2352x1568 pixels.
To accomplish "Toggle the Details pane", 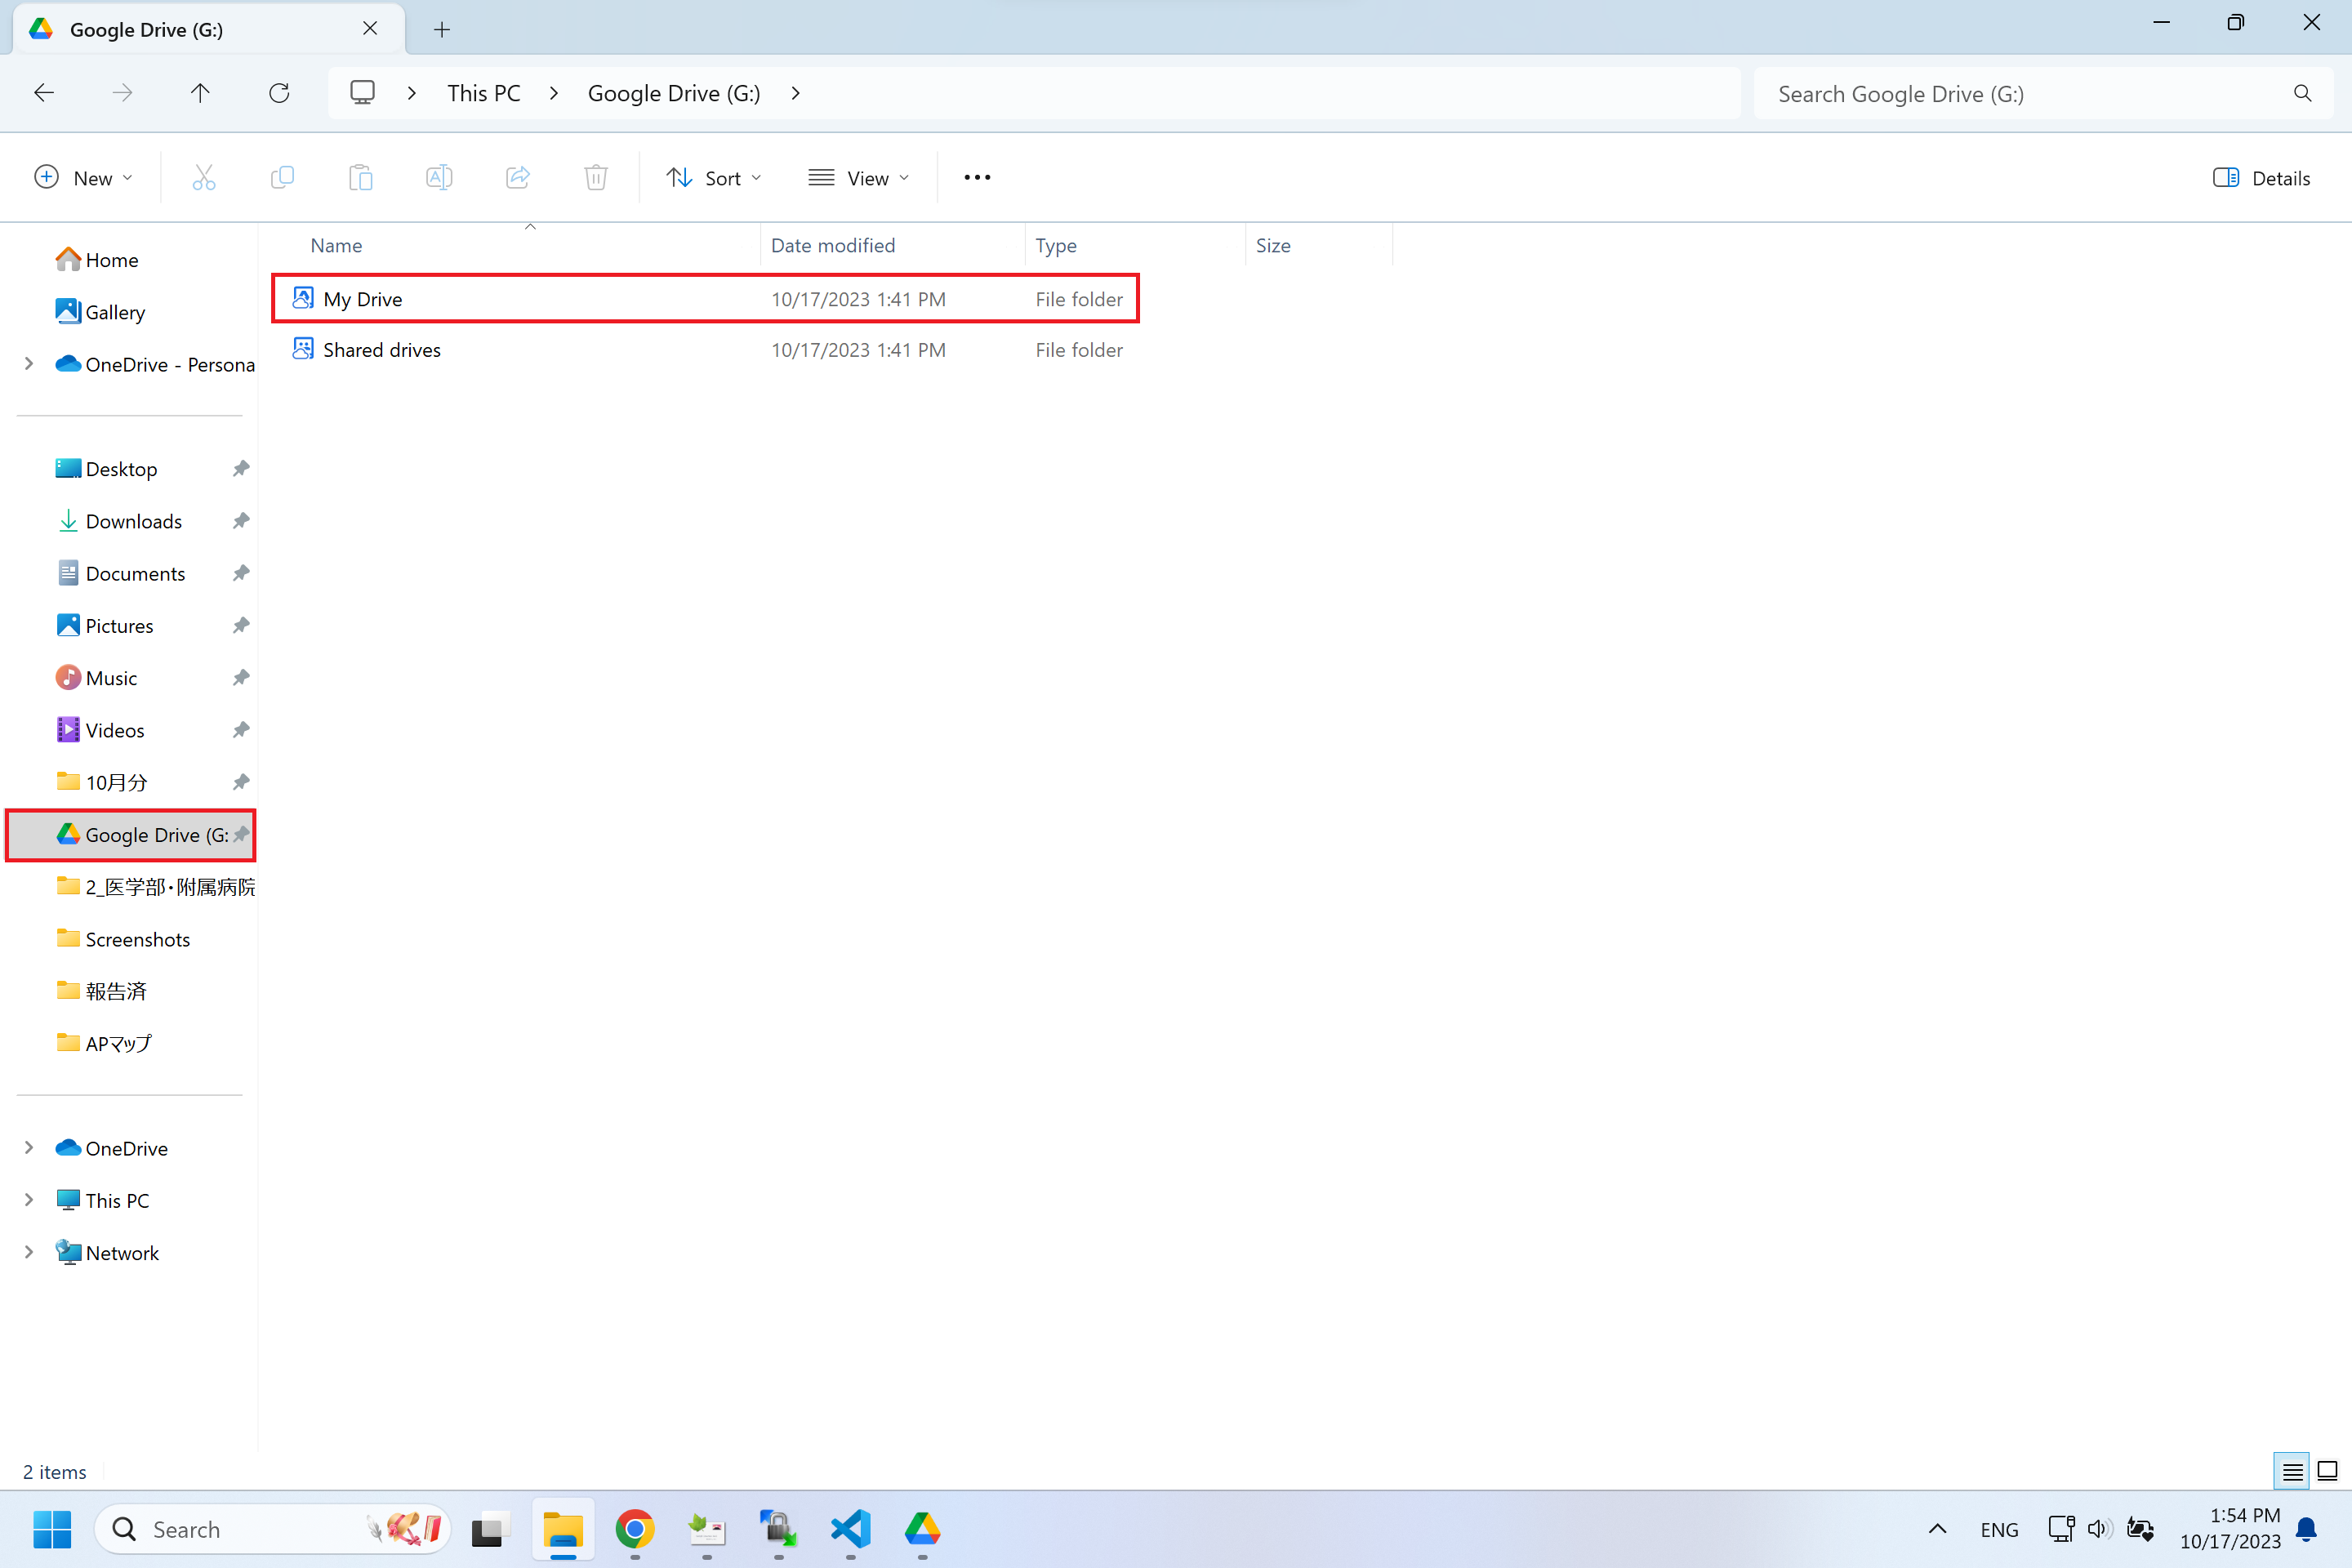I will (2261, 178).
